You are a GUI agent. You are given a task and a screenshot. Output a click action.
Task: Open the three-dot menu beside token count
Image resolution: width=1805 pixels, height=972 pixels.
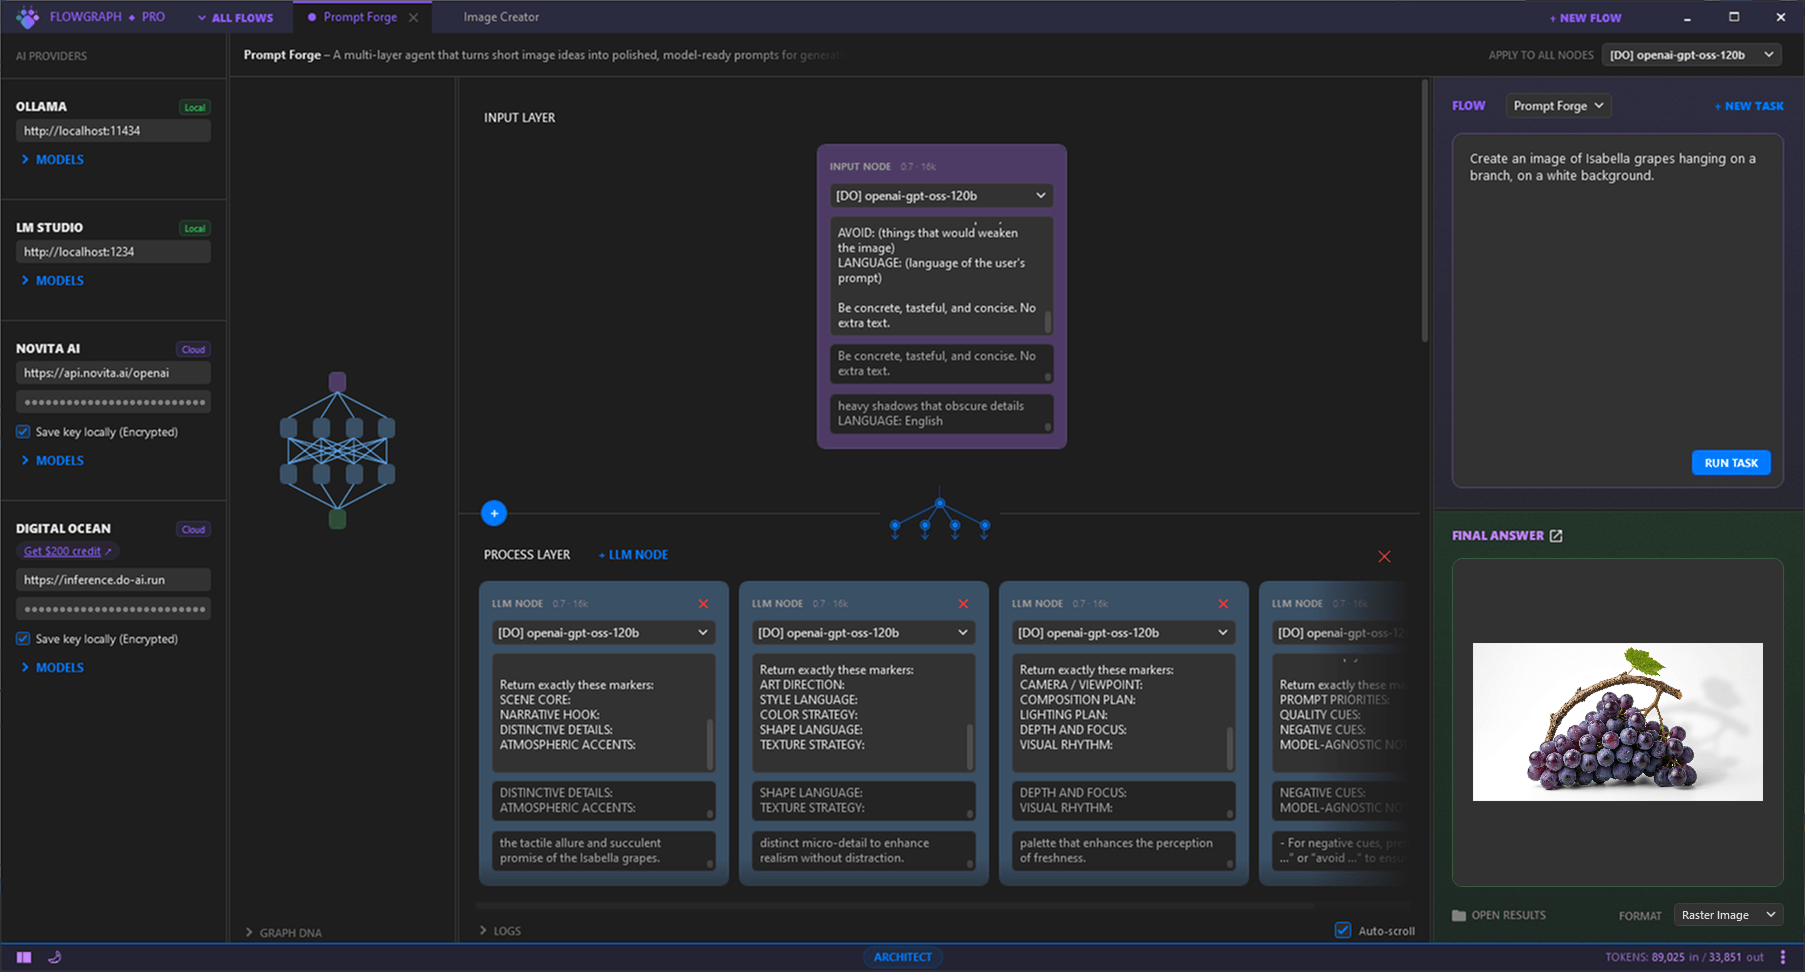(x=1783, y=957)
